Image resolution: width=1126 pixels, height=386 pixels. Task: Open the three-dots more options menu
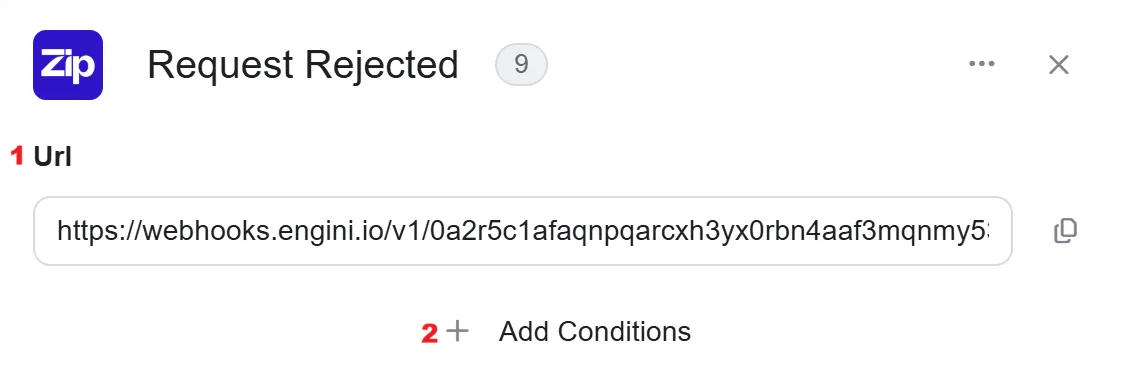pos(982,64)
